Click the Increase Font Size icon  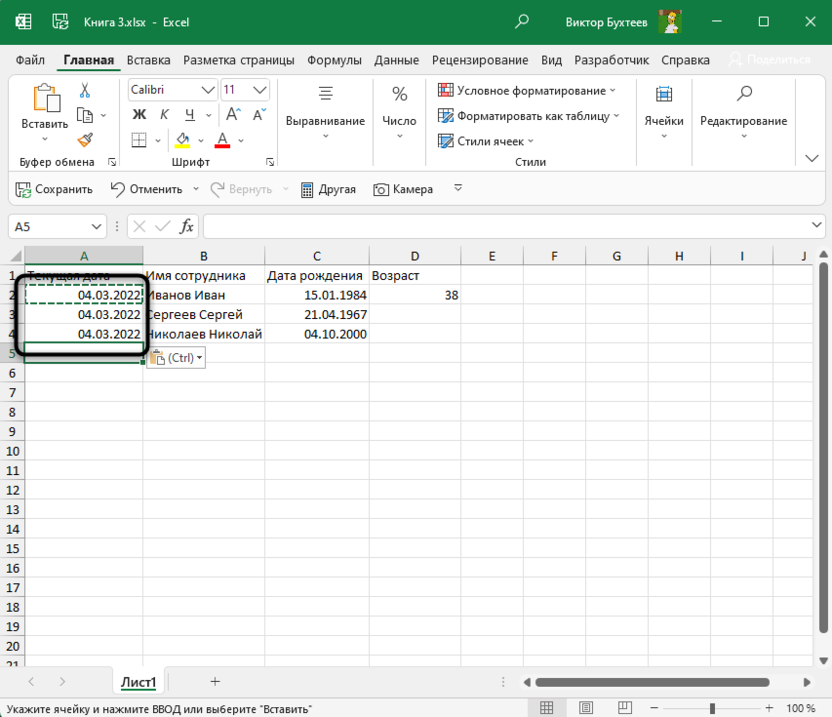click(232, 115)
